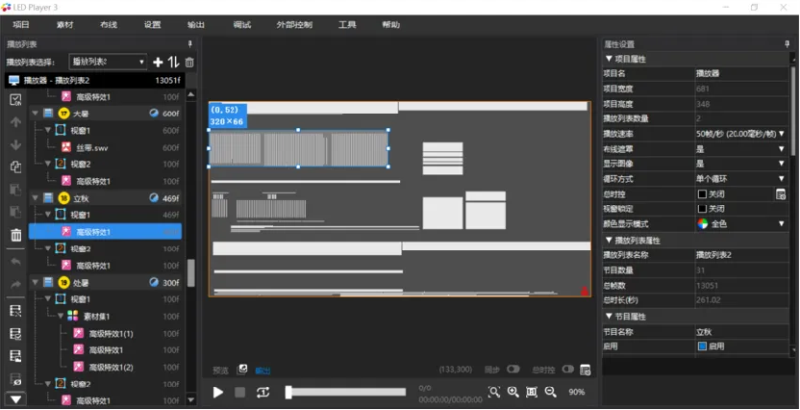This screenshot has width=800, height=410.
Task: Collapse the 素材集1 node
Action: 61,316
